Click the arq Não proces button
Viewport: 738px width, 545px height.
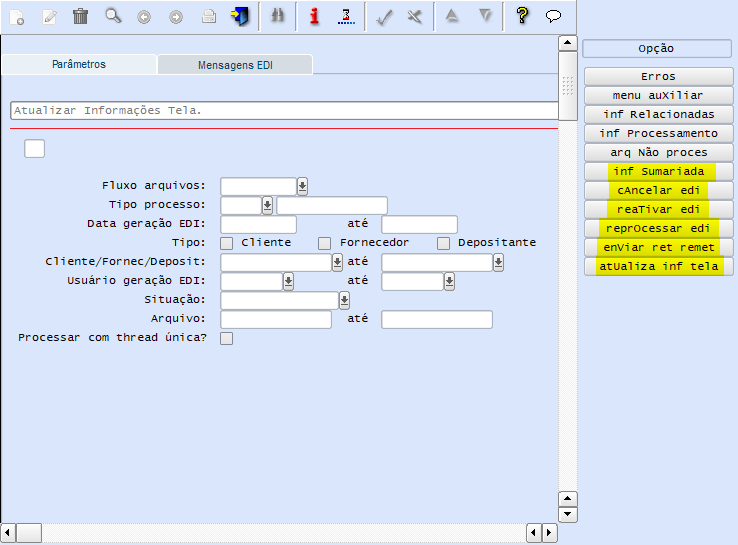pos(658,152)
